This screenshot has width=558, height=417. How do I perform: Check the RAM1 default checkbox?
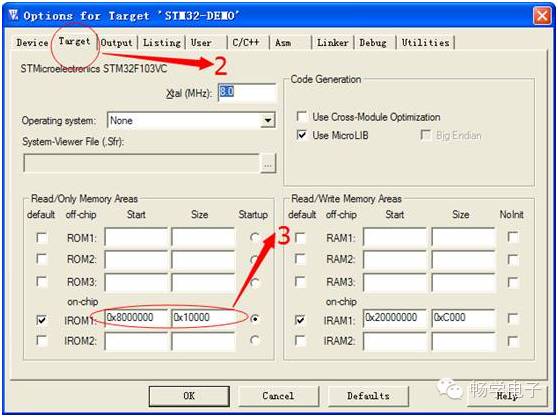click(x=300, y=238)
